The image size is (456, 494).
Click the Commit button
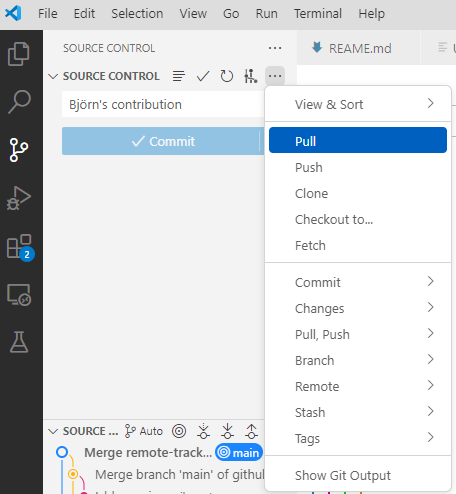tap(161, 141)
